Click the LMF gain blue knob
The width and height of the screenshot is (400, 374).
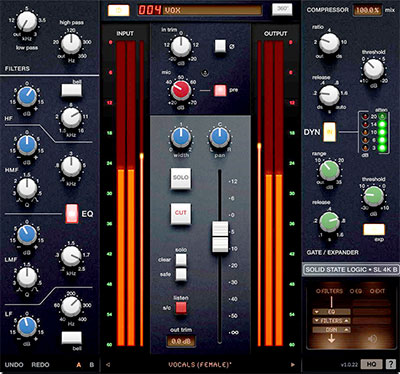(x=27, y=235)
